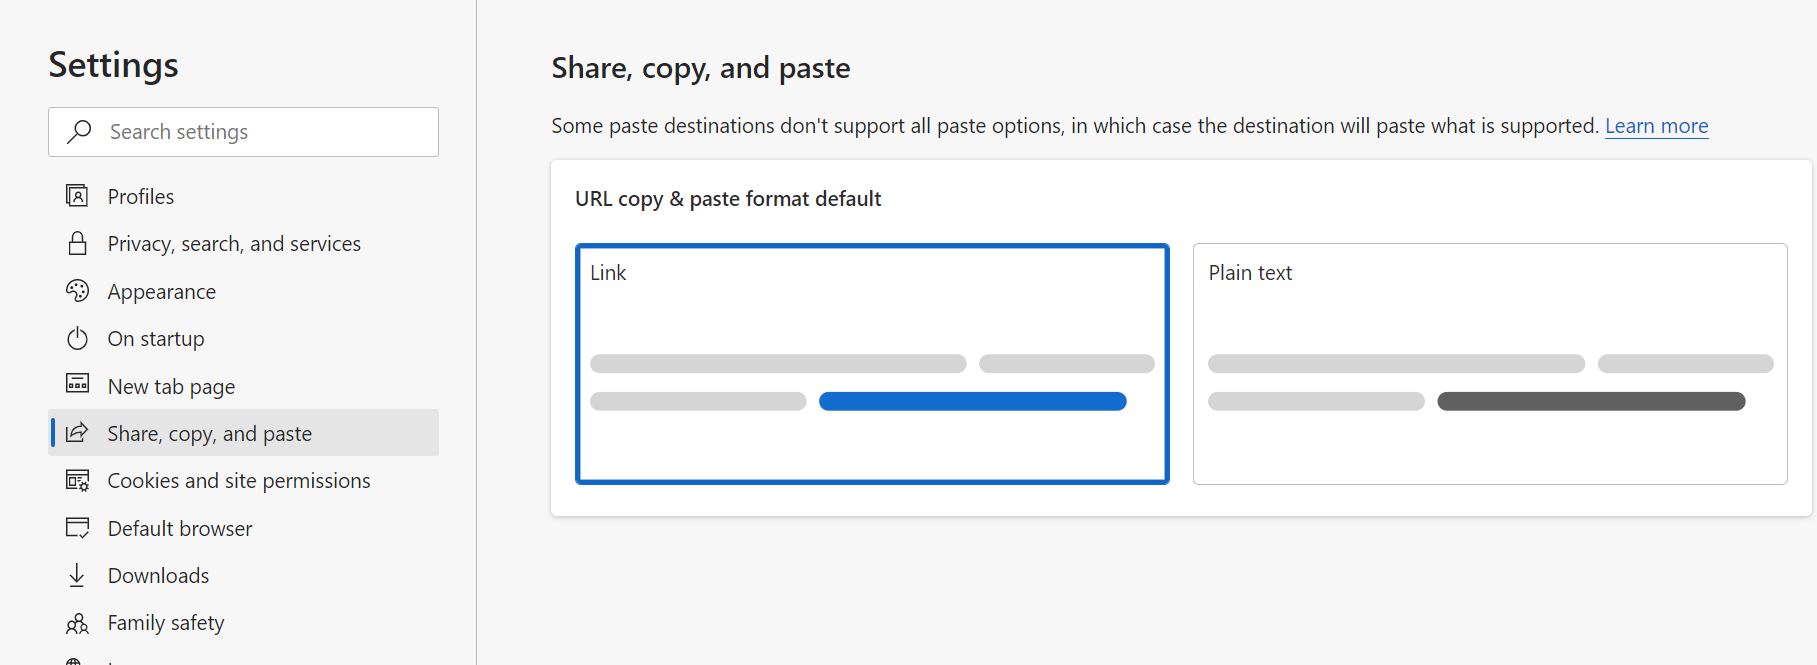Select the Link format option

pos(872,364)
